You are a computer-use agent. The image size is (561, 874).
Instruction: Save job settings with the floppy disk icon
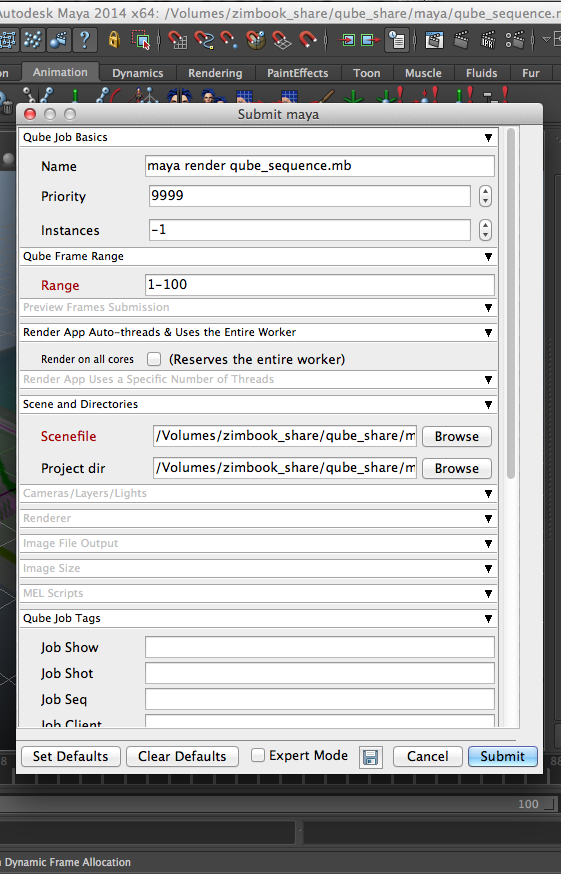pos(370,757)
